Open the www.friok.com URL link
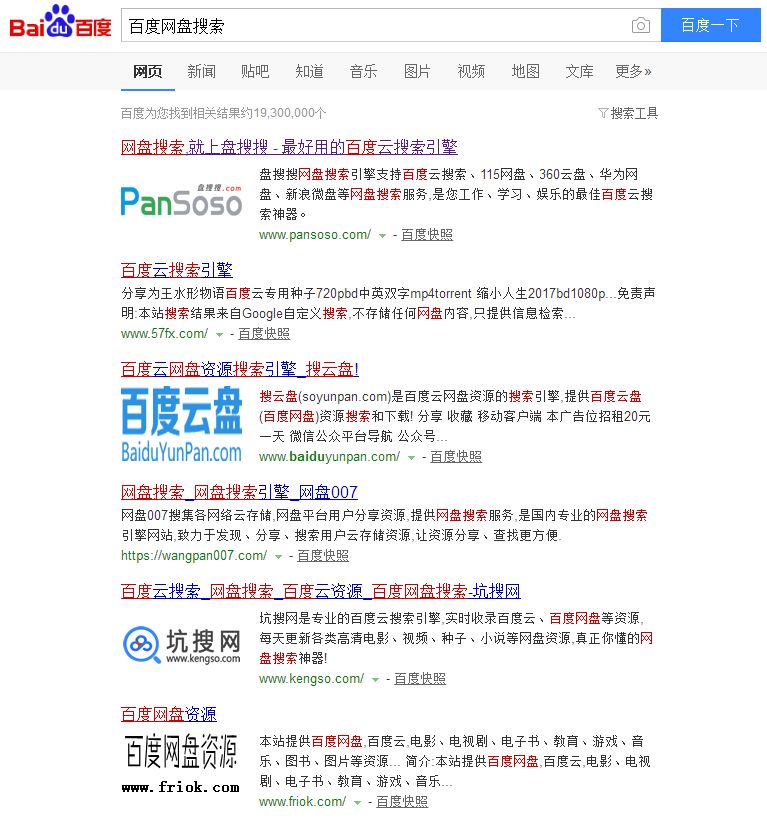 [302, 802]
